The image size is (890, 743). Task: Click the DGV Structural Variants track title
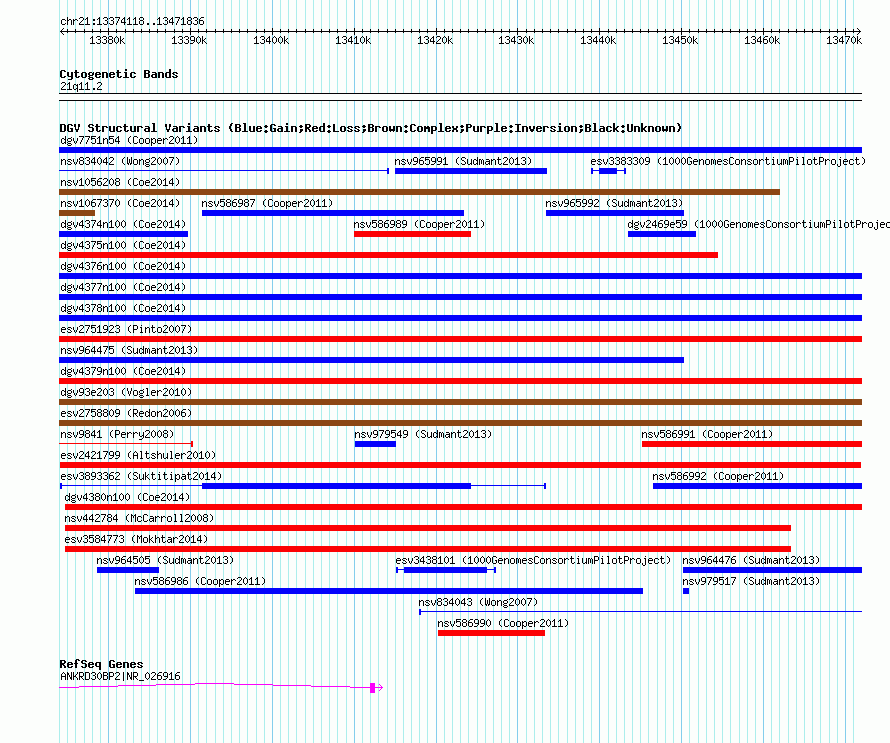pyautogui.click(x=371, y=128)
